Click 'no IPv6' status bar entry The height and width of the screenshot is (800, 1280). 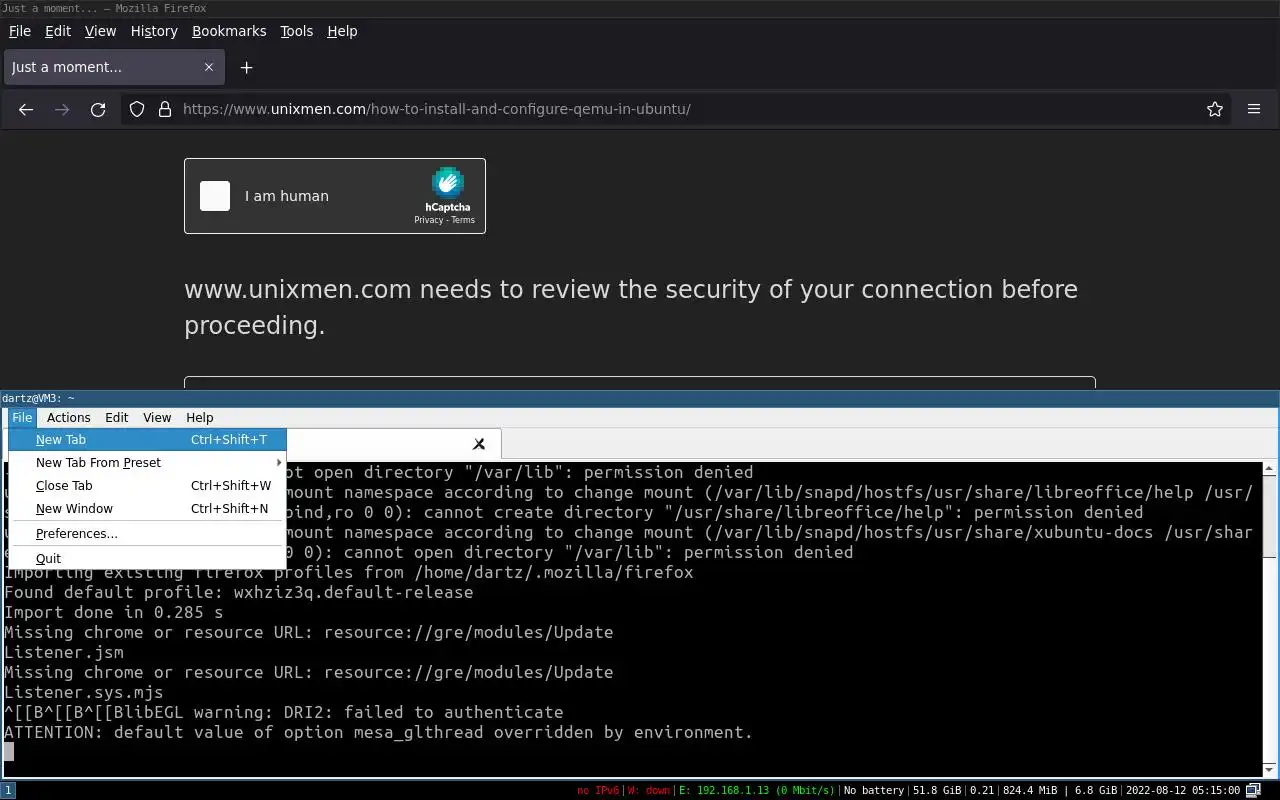point(599,790)
